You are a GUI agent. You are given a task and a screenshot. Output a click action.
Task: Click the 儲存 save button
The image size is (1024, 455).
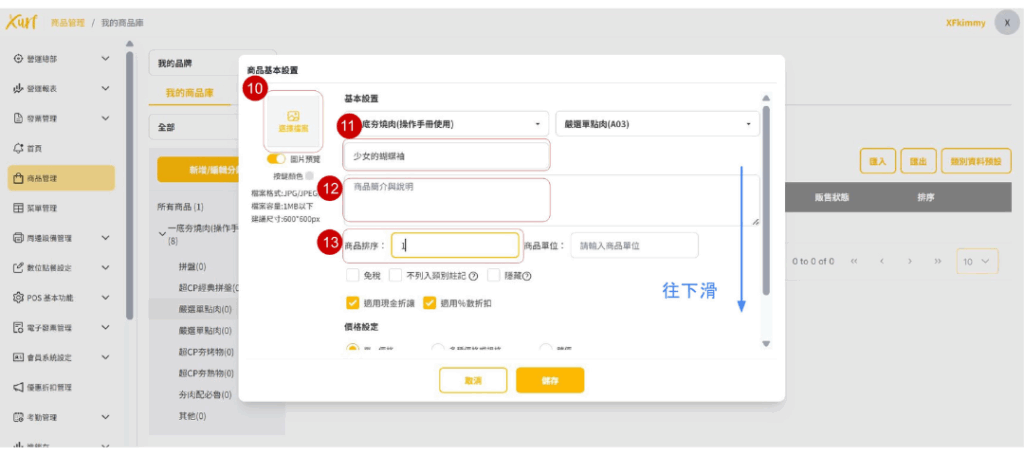[549, 381]
